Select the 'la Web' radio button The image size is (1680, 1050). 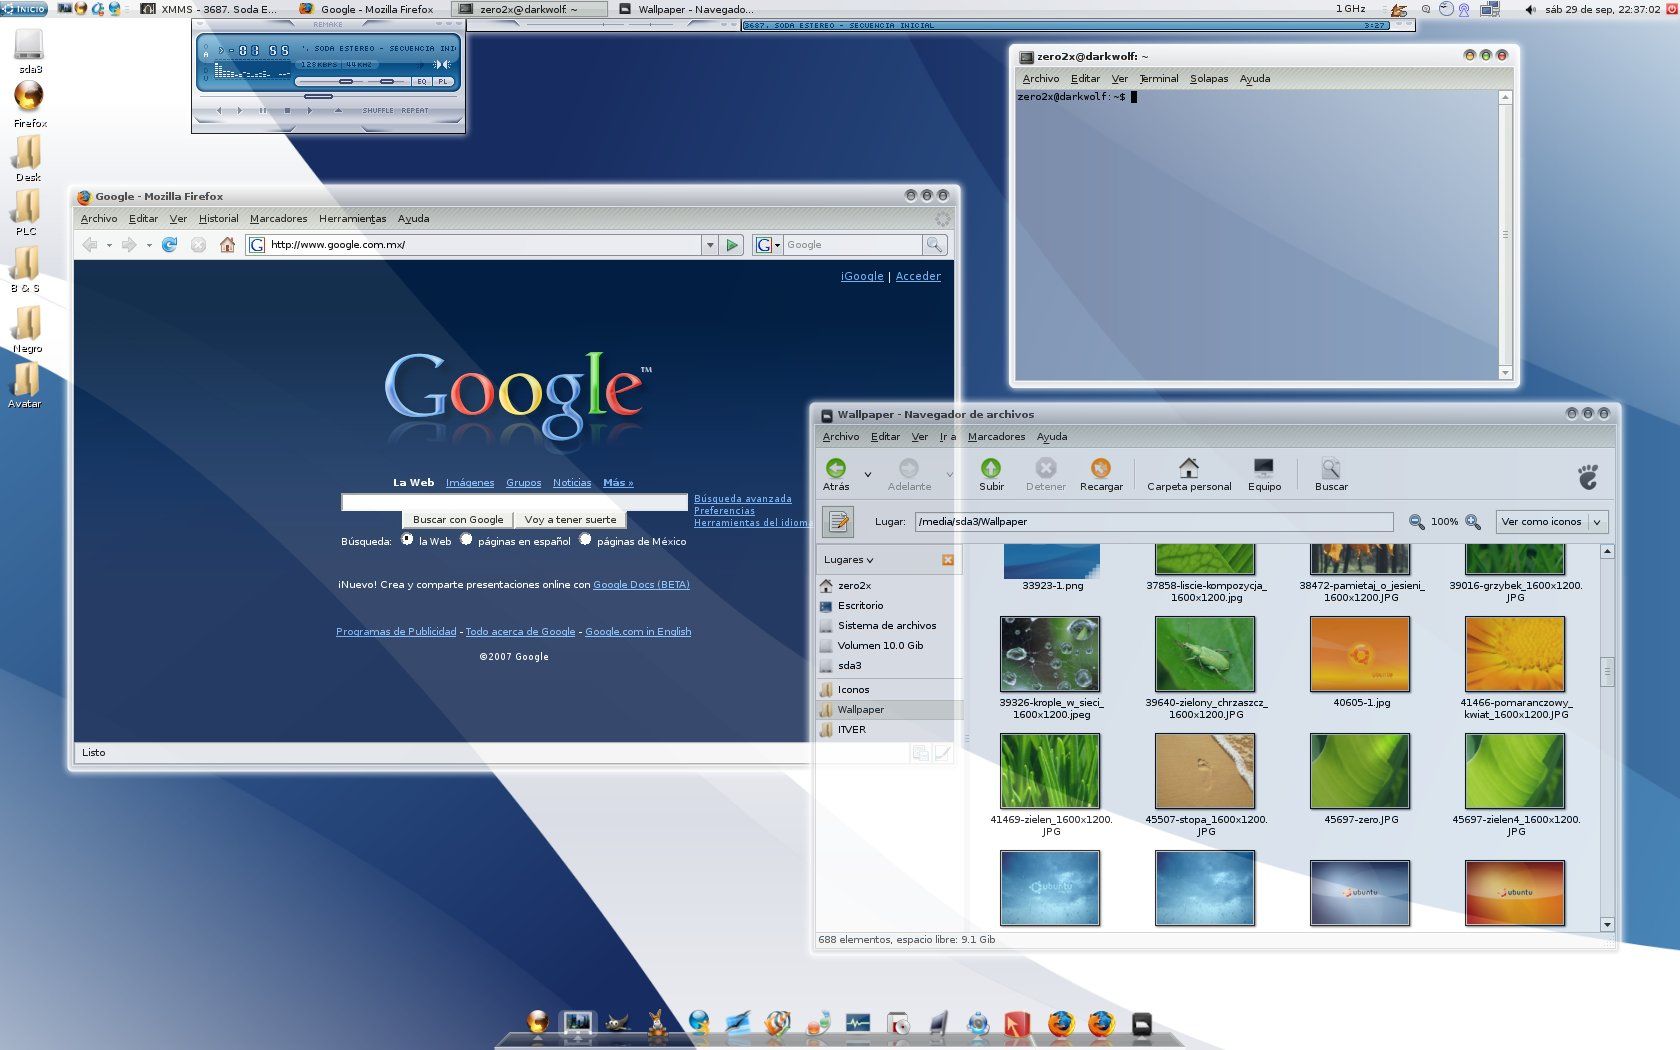[407, 540]
